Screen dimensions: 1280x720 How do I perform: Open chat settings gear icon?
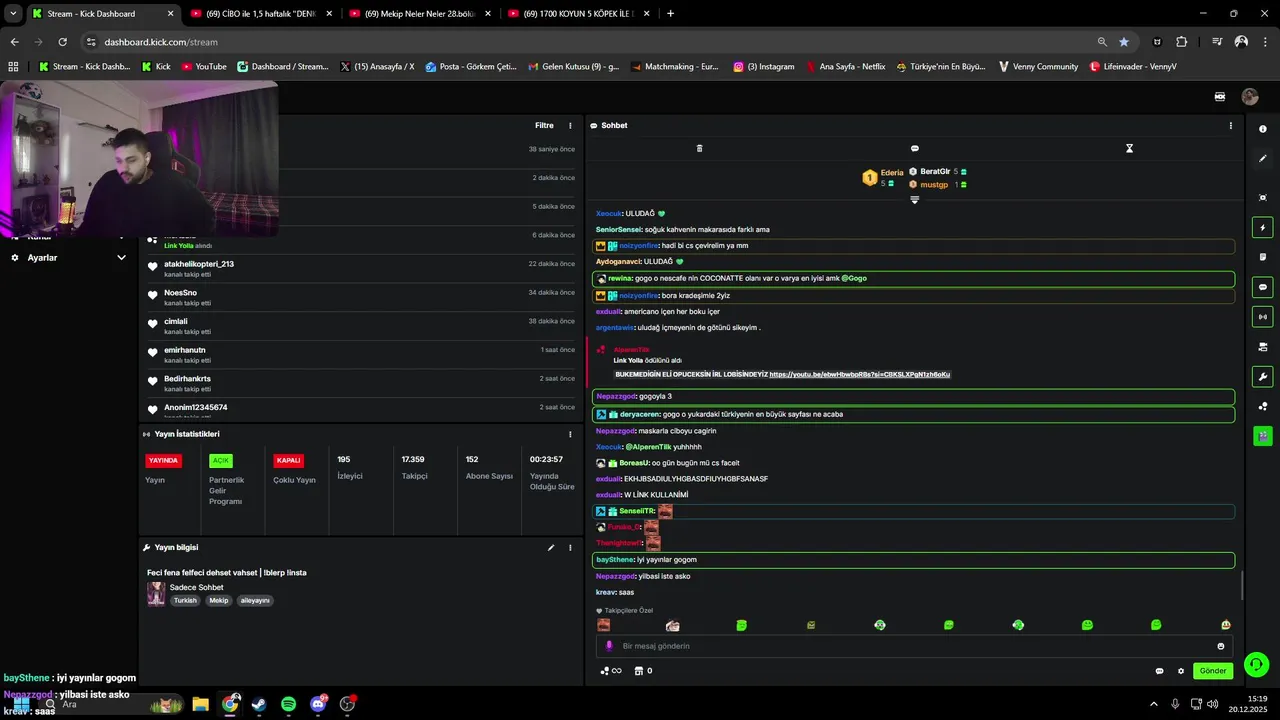[x=1180, y=671]
